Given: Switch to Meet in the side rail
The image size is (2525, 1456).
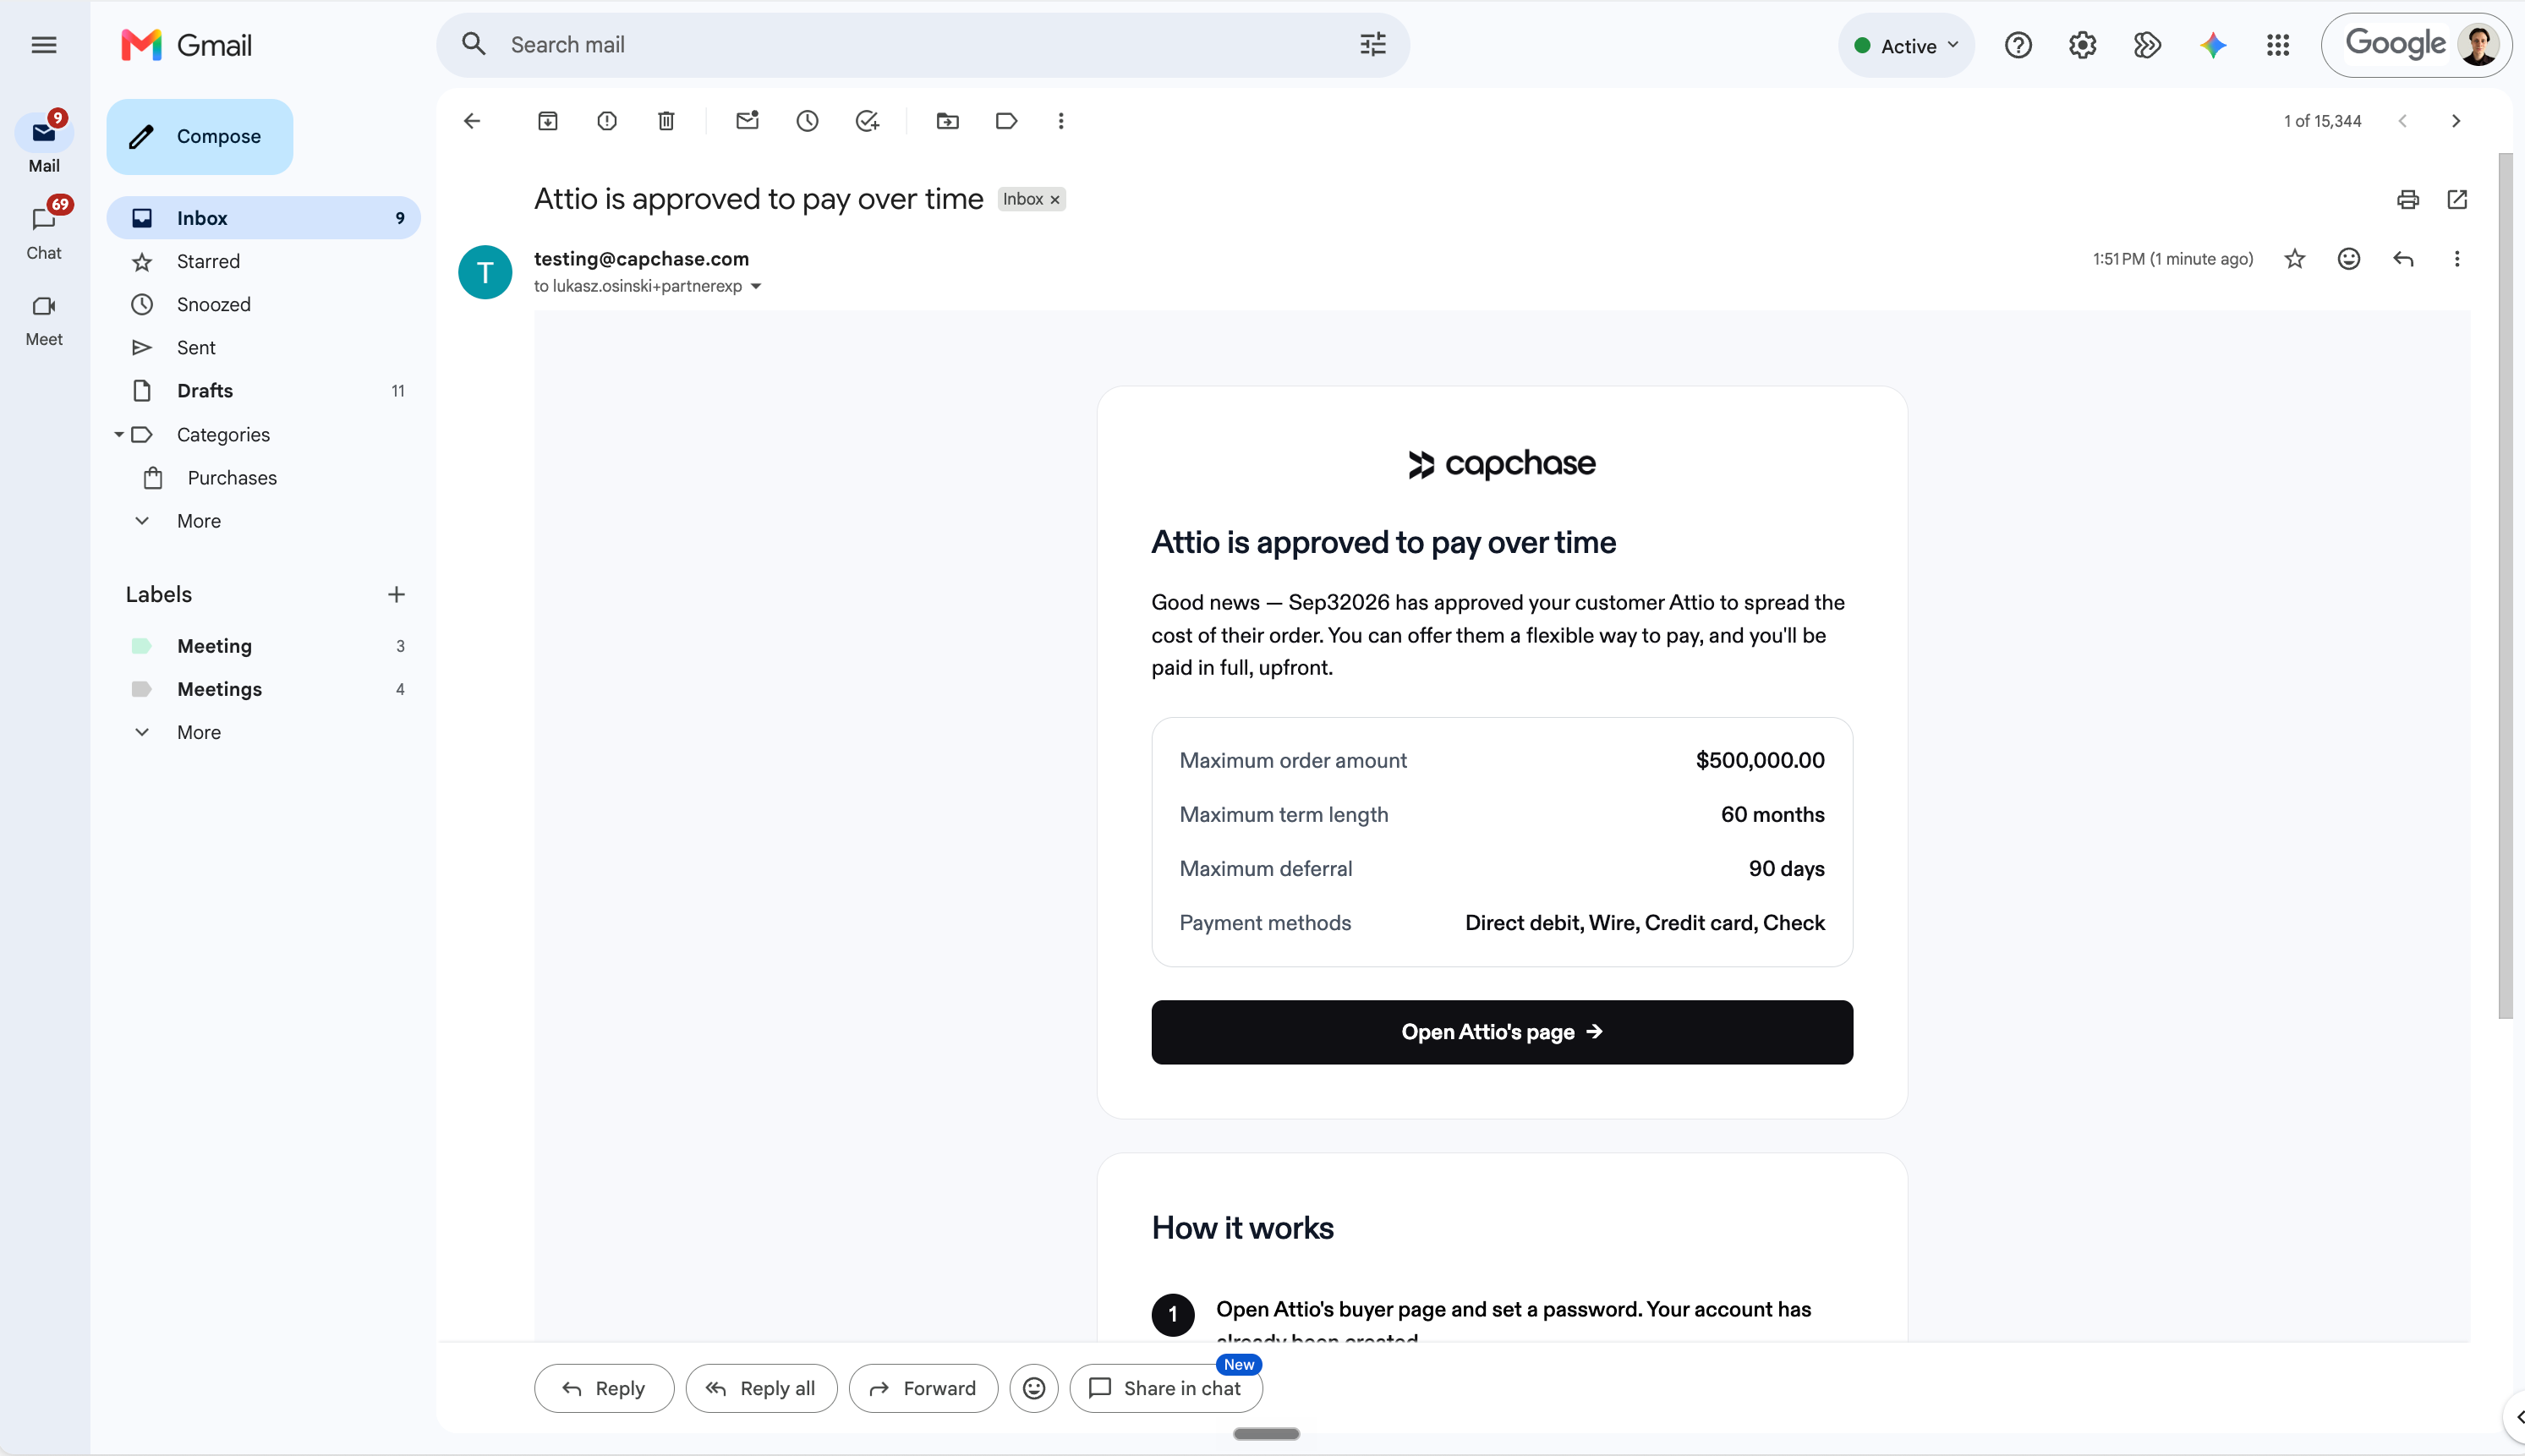Looking at the screenshot, I should coord(44,319).
